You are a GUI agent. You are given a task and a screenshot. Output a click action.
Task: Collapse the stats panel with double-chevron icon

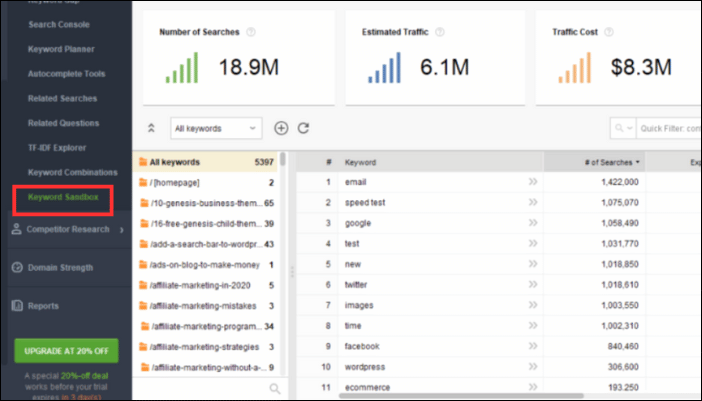pyautogui.click(x=151, y=128)
